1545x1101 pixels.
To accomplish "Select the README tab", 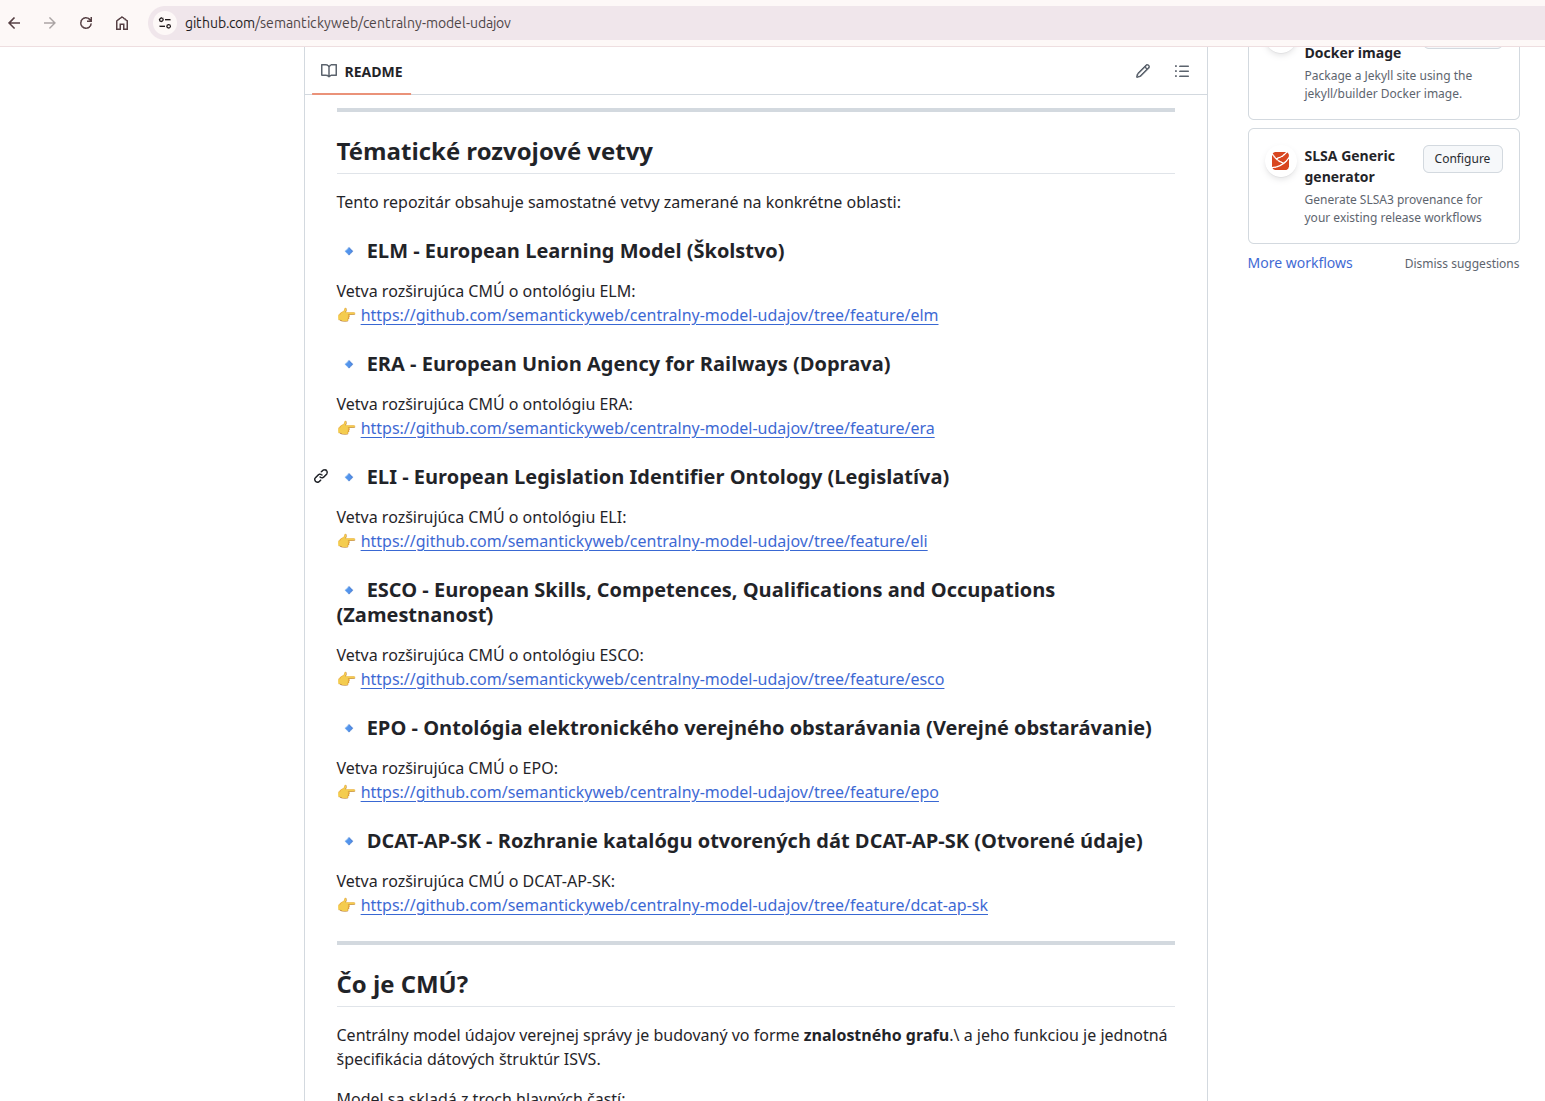I will 362,72.
